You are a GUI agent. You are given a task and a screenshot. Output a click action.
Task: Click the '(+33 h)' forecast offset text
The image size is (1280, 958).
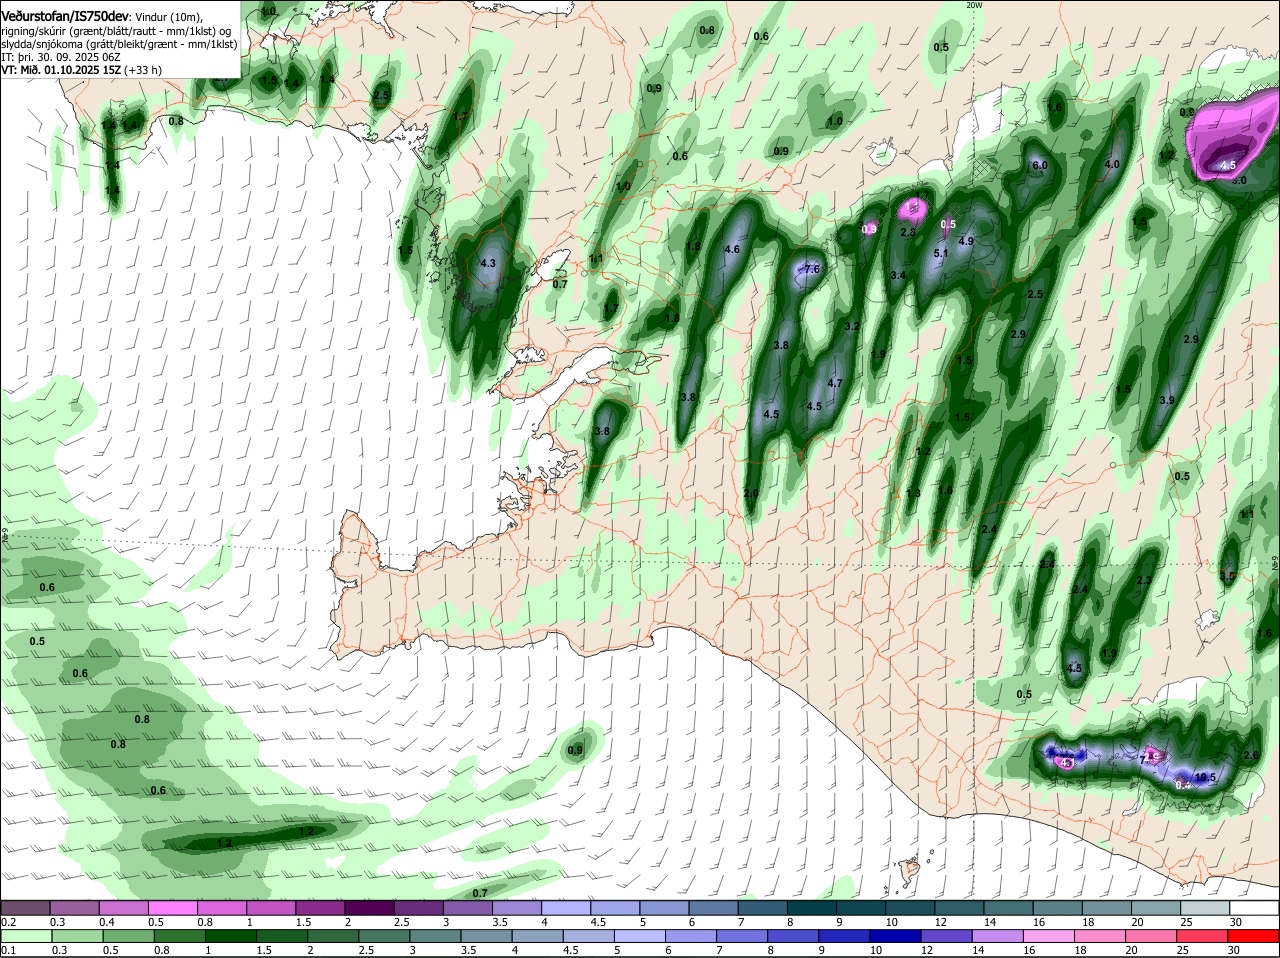click(144, 70)
